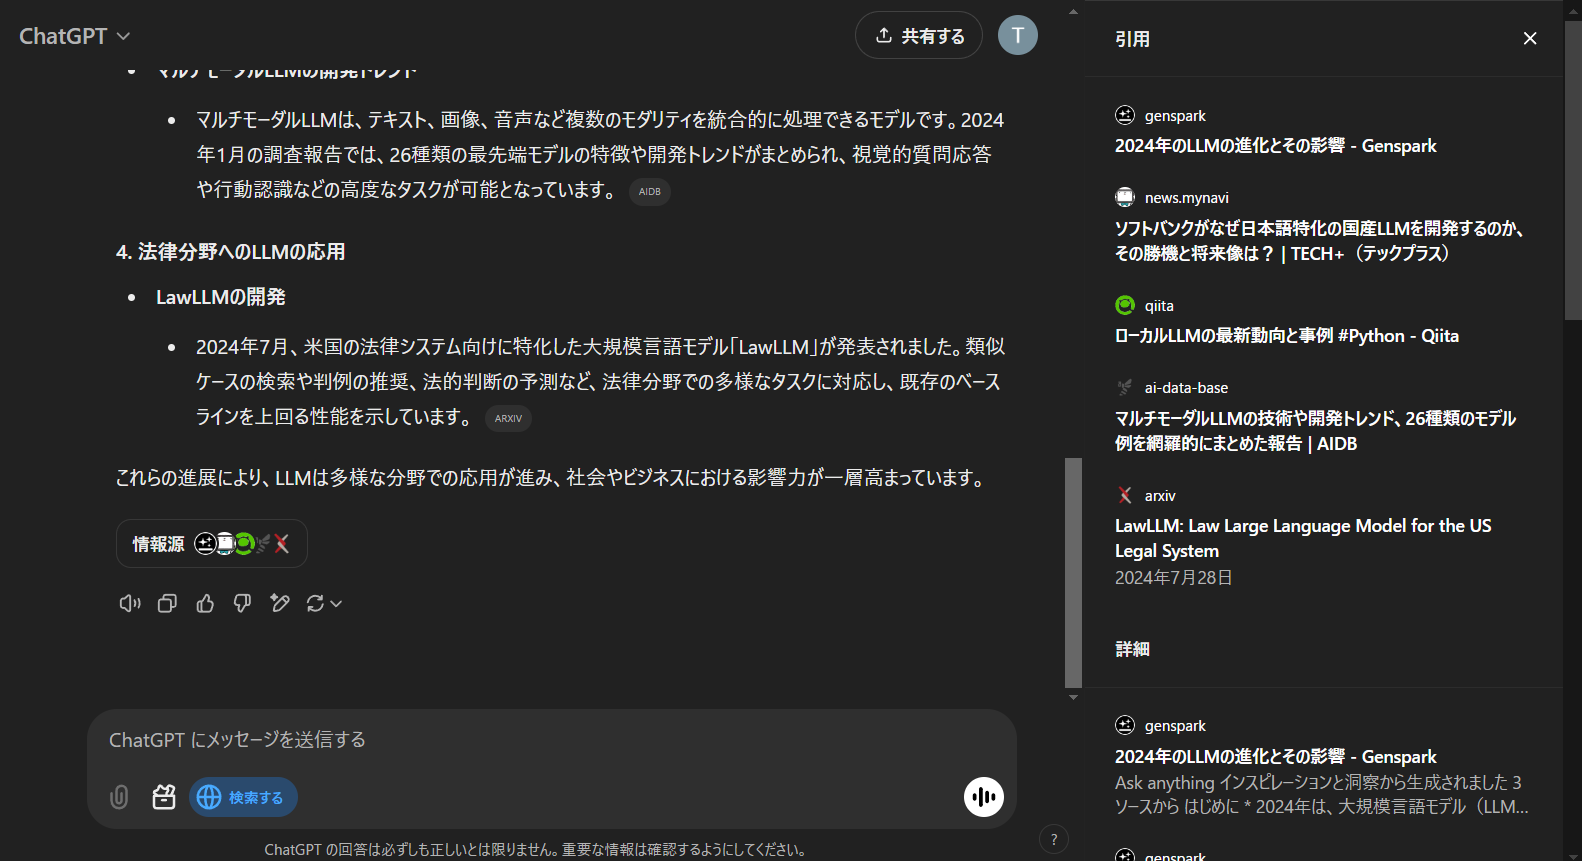
Task: Give the response a thumbs up
Action: click(x=205, y=603)
